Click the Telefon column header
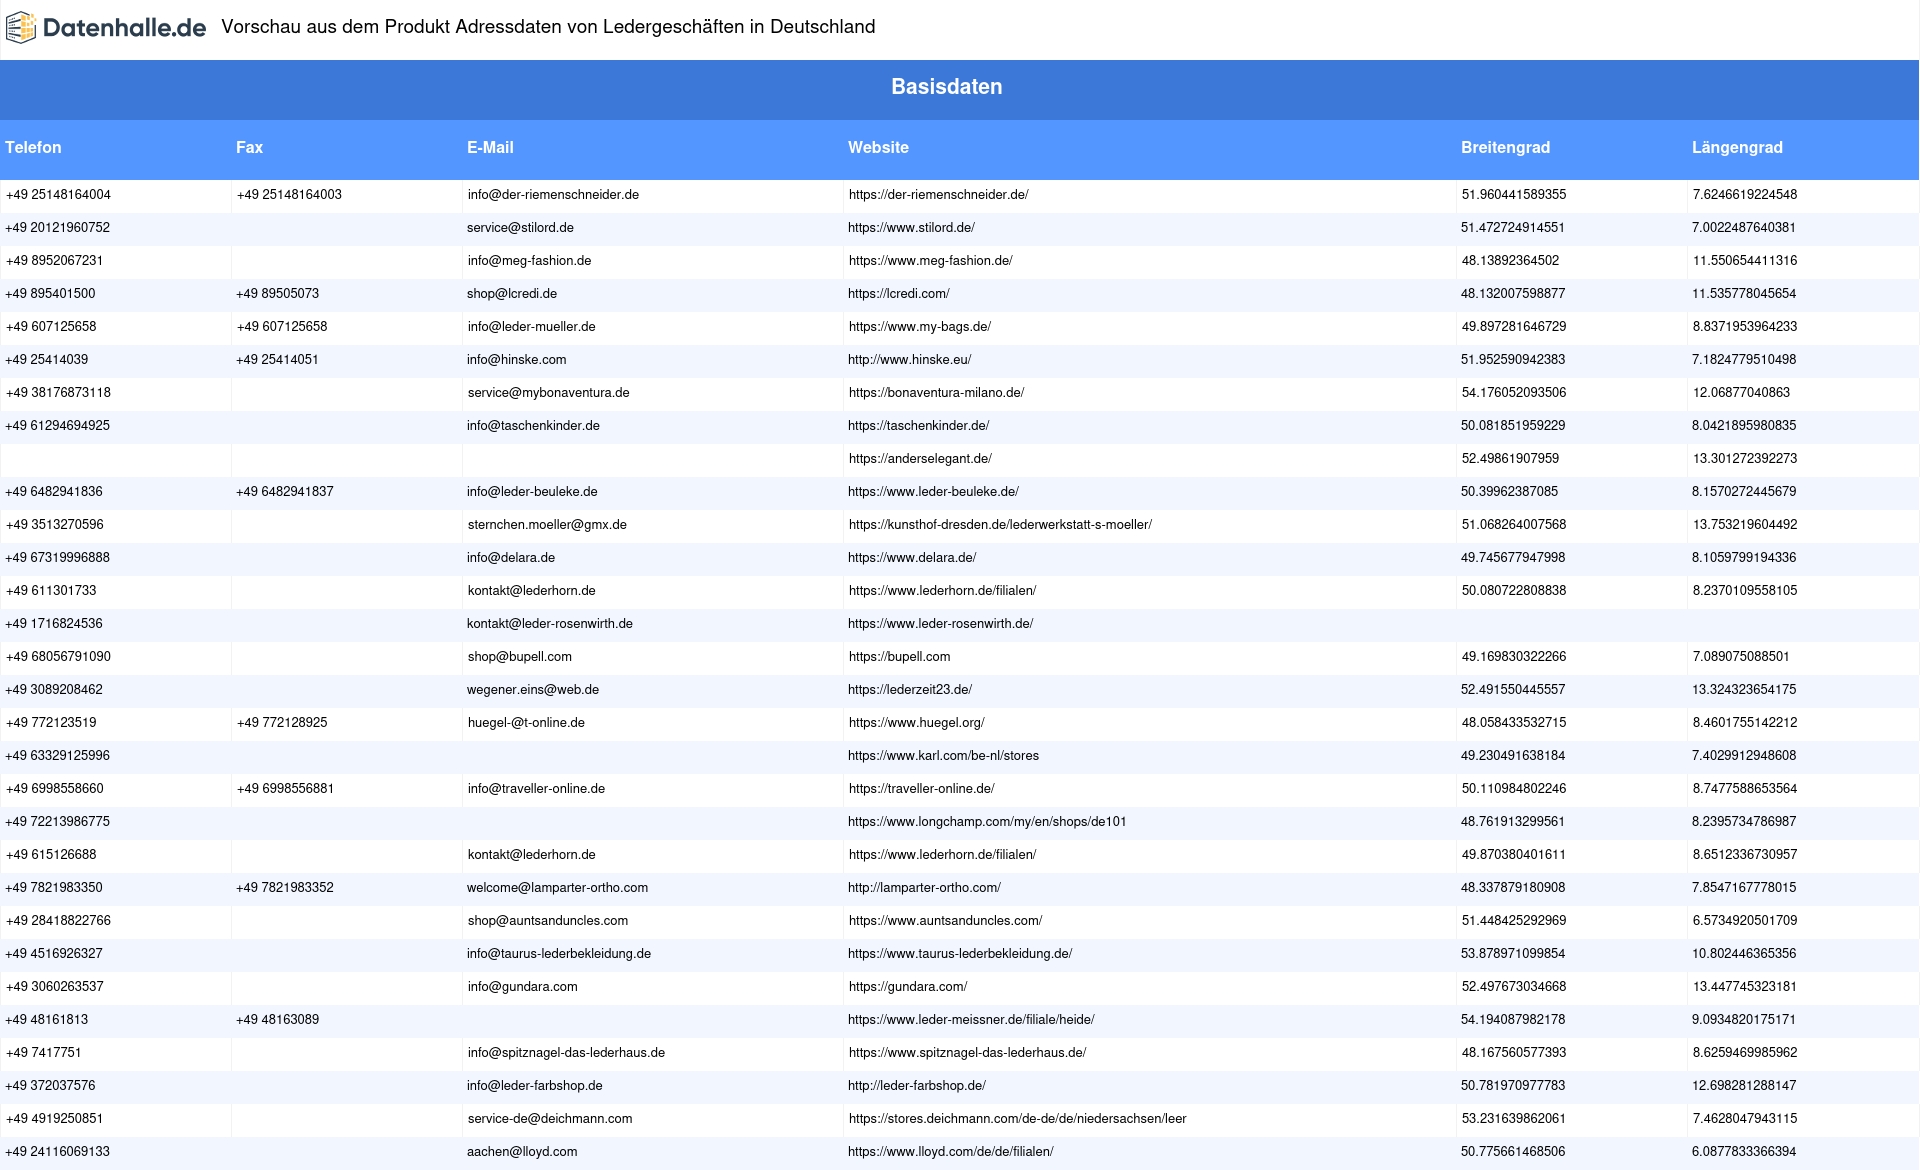 [x=33, y=148]
